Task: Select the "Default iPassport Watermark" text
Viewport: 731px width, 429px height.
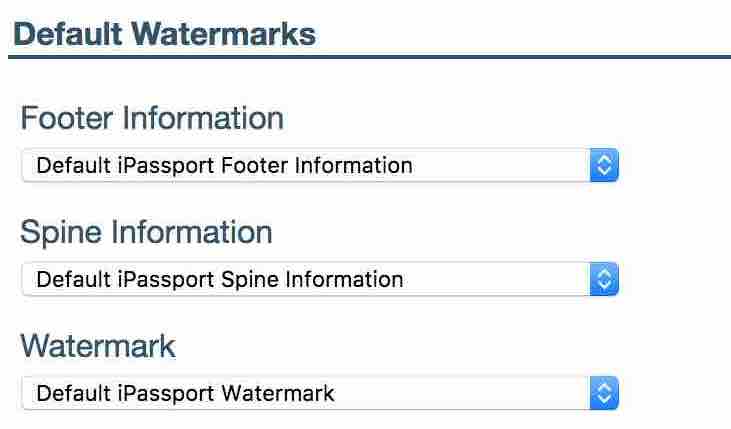Action: pyautogui.click(x=185, y=394)
